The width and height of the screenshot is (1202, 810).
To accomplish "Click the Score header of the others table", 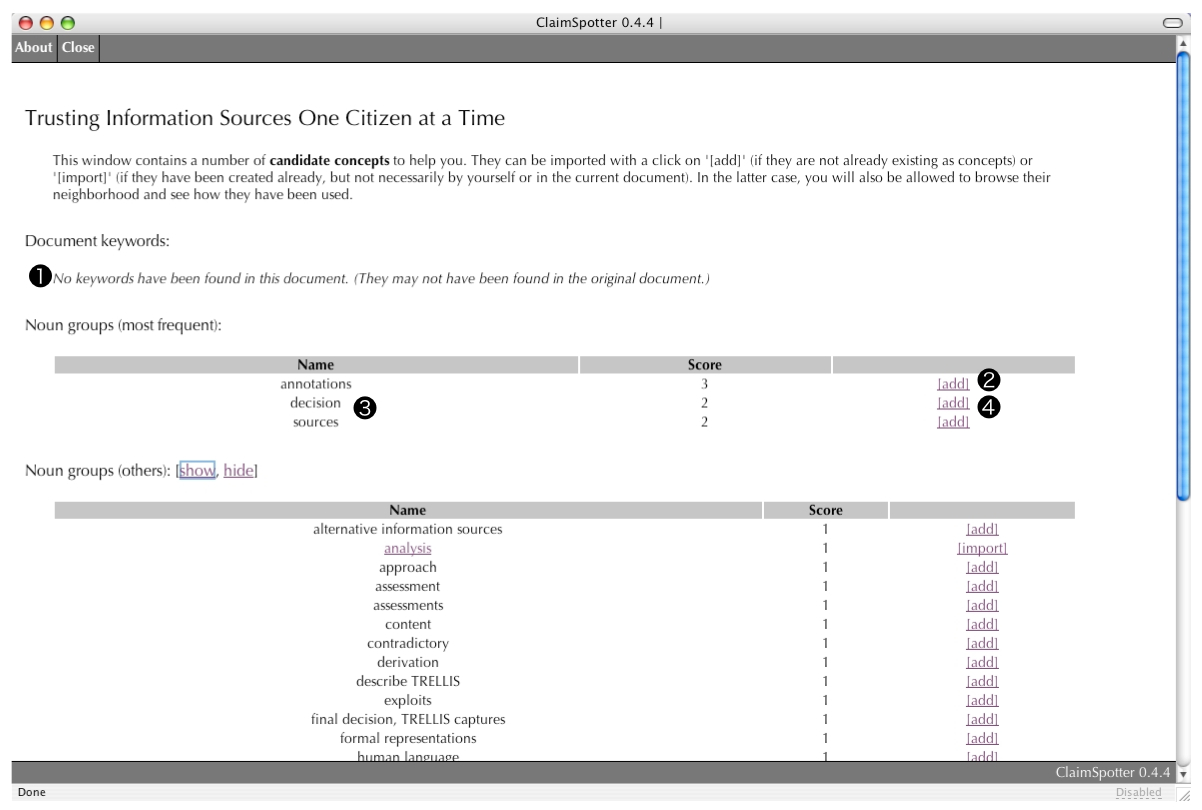I will pyautogui.click(x=825, y=511).
